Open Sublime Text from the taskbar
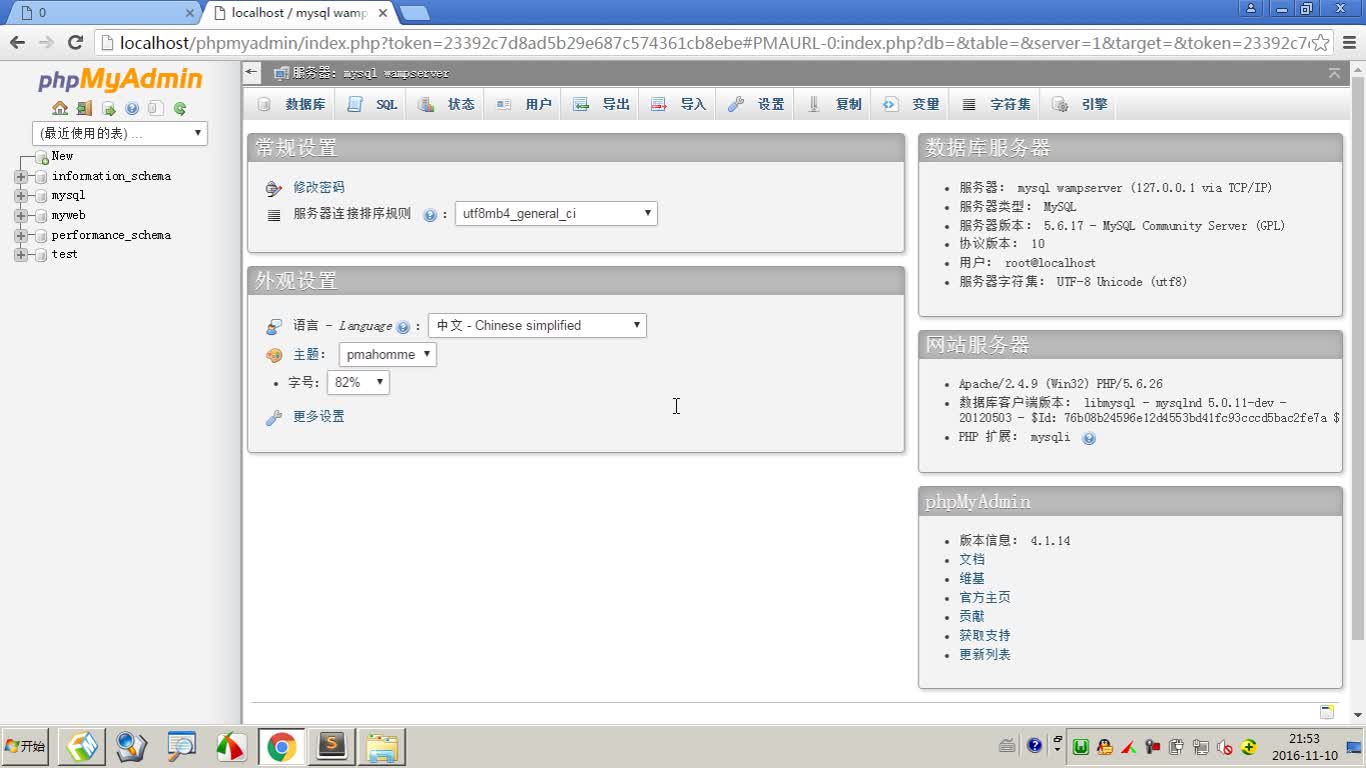The height and width of the screenshot is (768, 1366). tap(332, 747)
